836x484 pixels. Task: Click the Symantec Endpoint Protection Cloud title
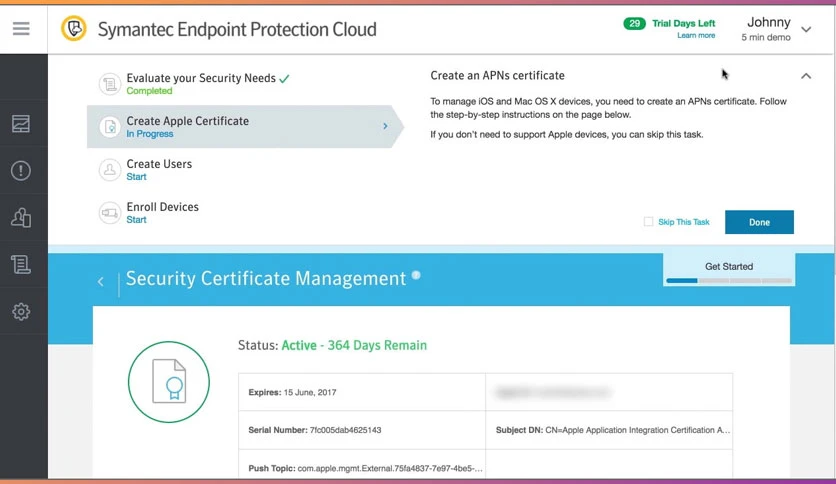pos(237,29)
